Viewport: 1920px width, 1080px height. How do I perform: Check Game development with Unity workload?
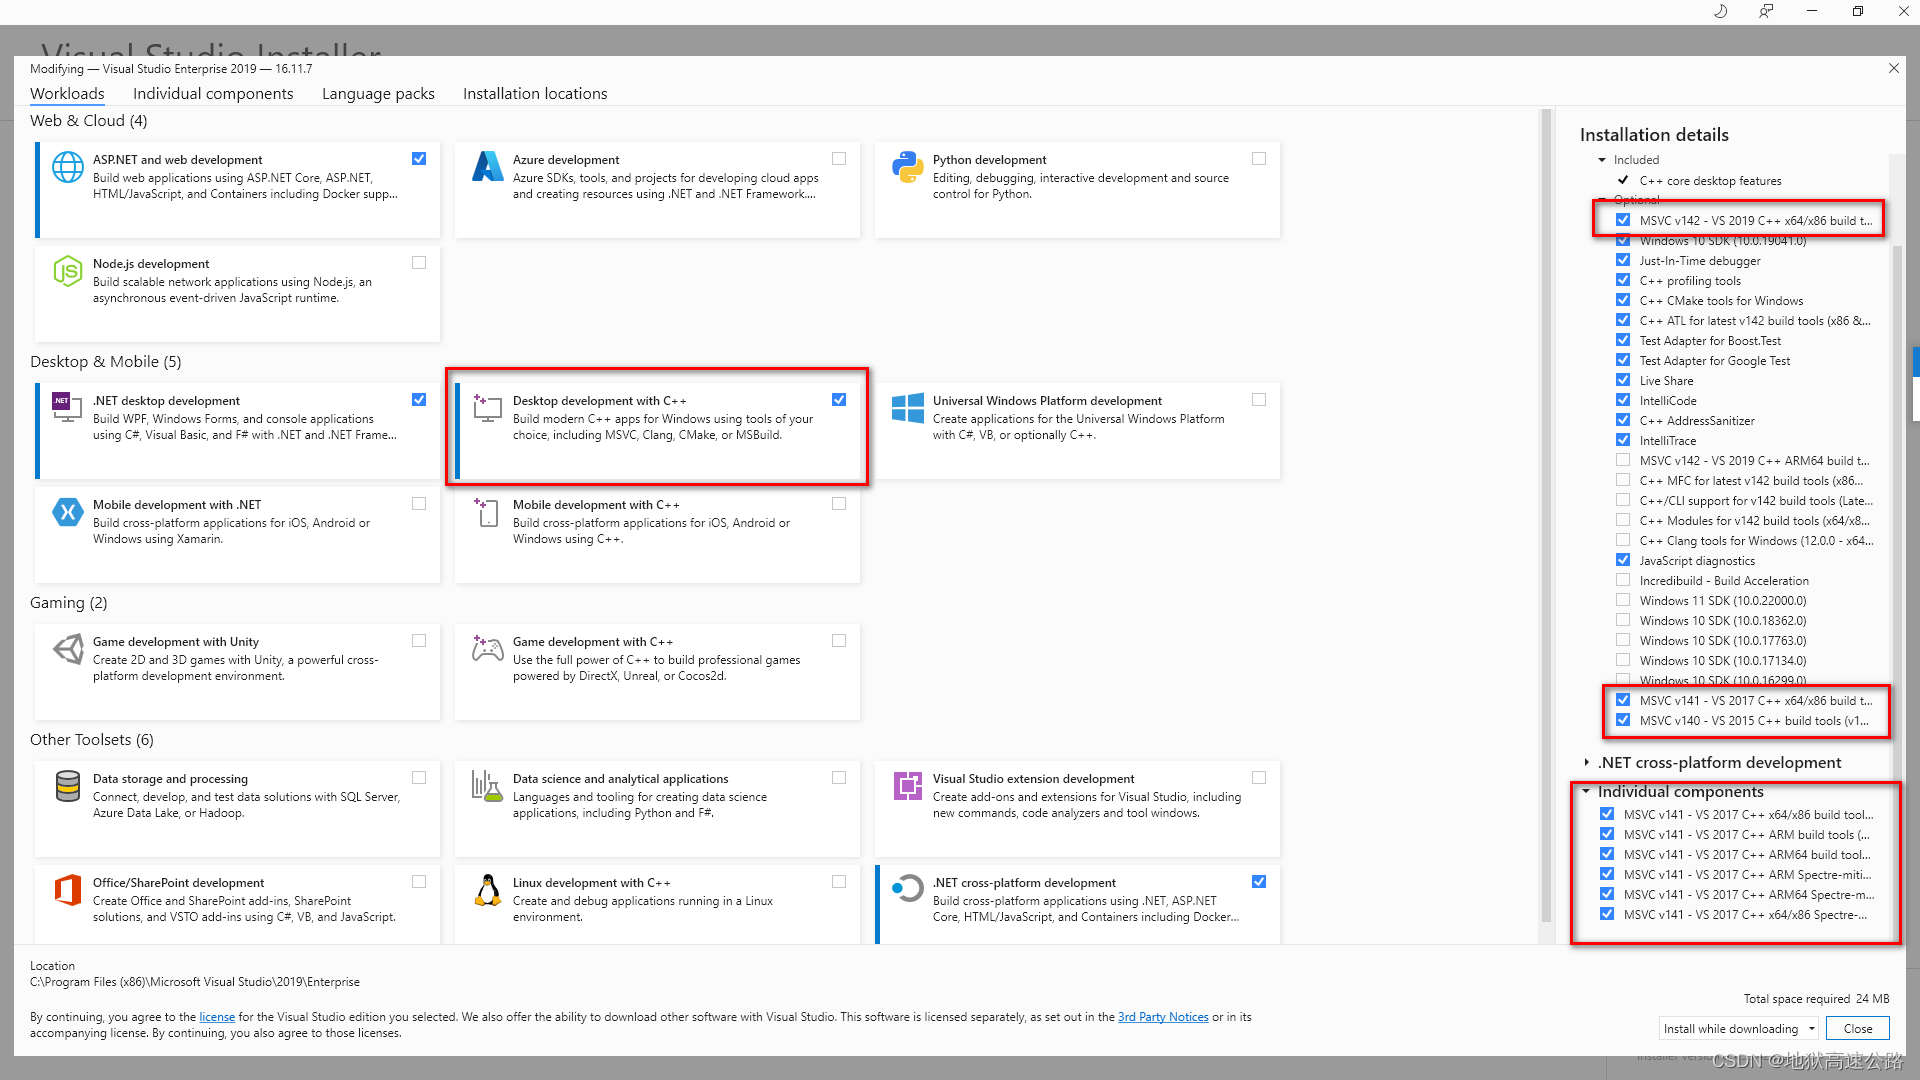(x=419, y=640)
